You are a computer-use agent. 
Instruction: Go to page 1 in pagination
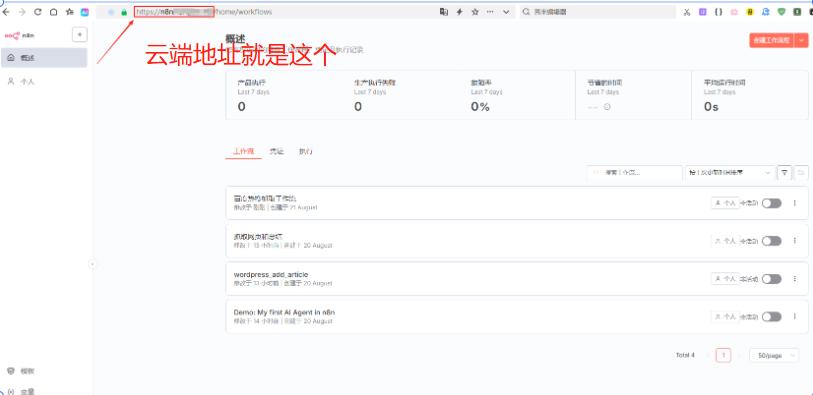click(x=723, y=355)
